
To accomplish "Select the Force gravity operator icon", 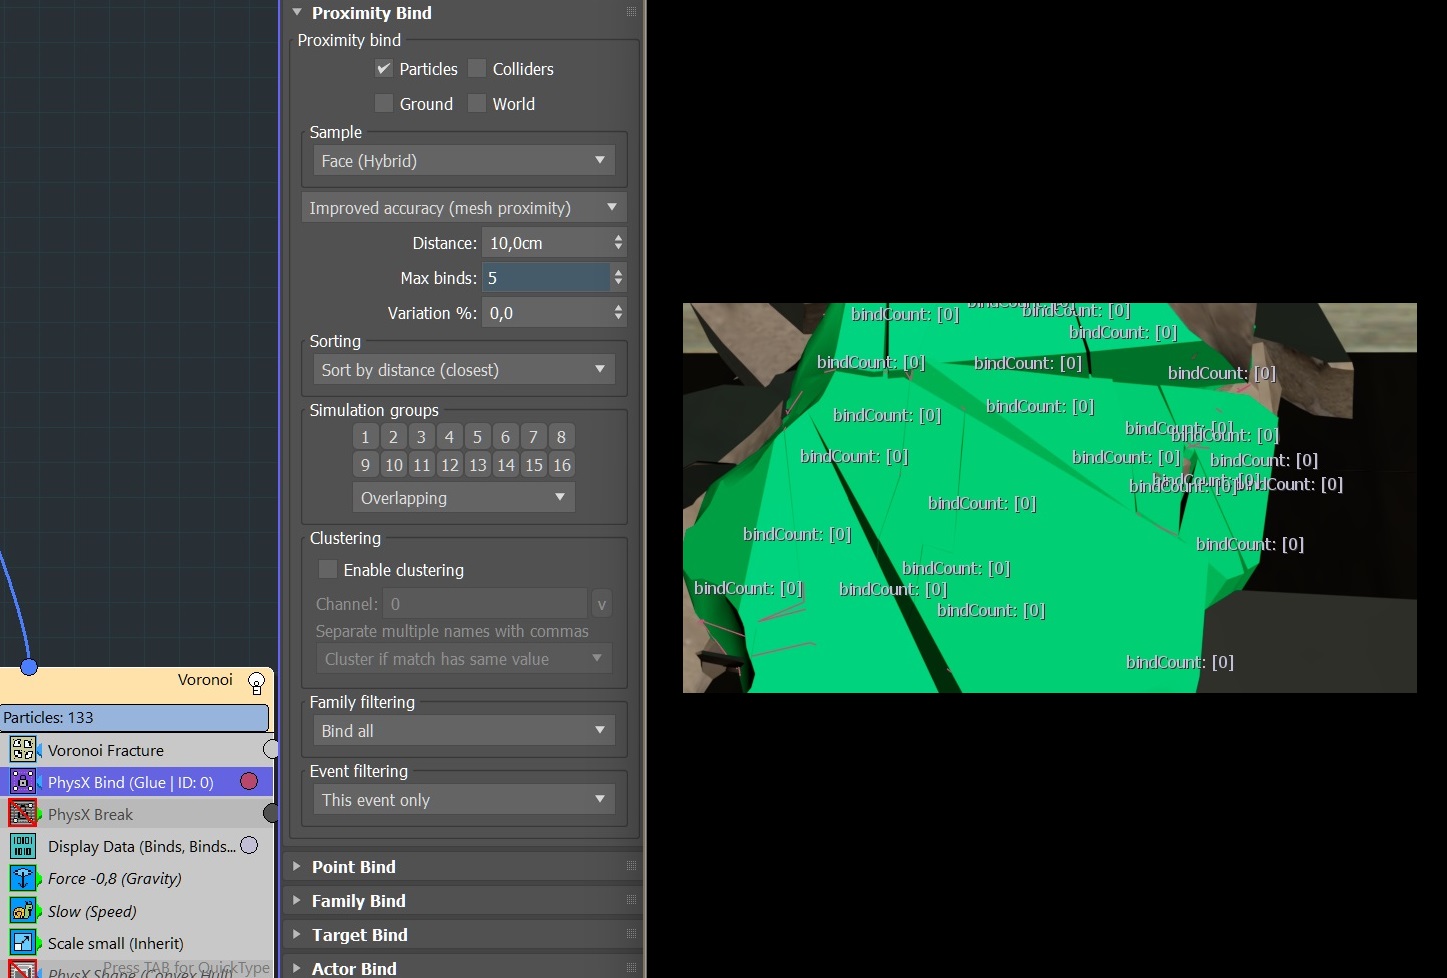I will pos(23,878).
